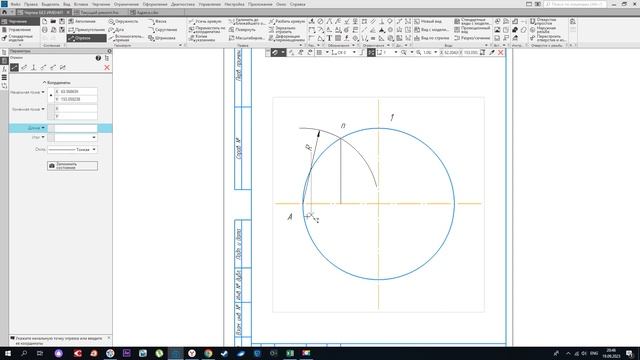
Task: Open the Excel icon in taskbar
Action: (x=290, y=353)
